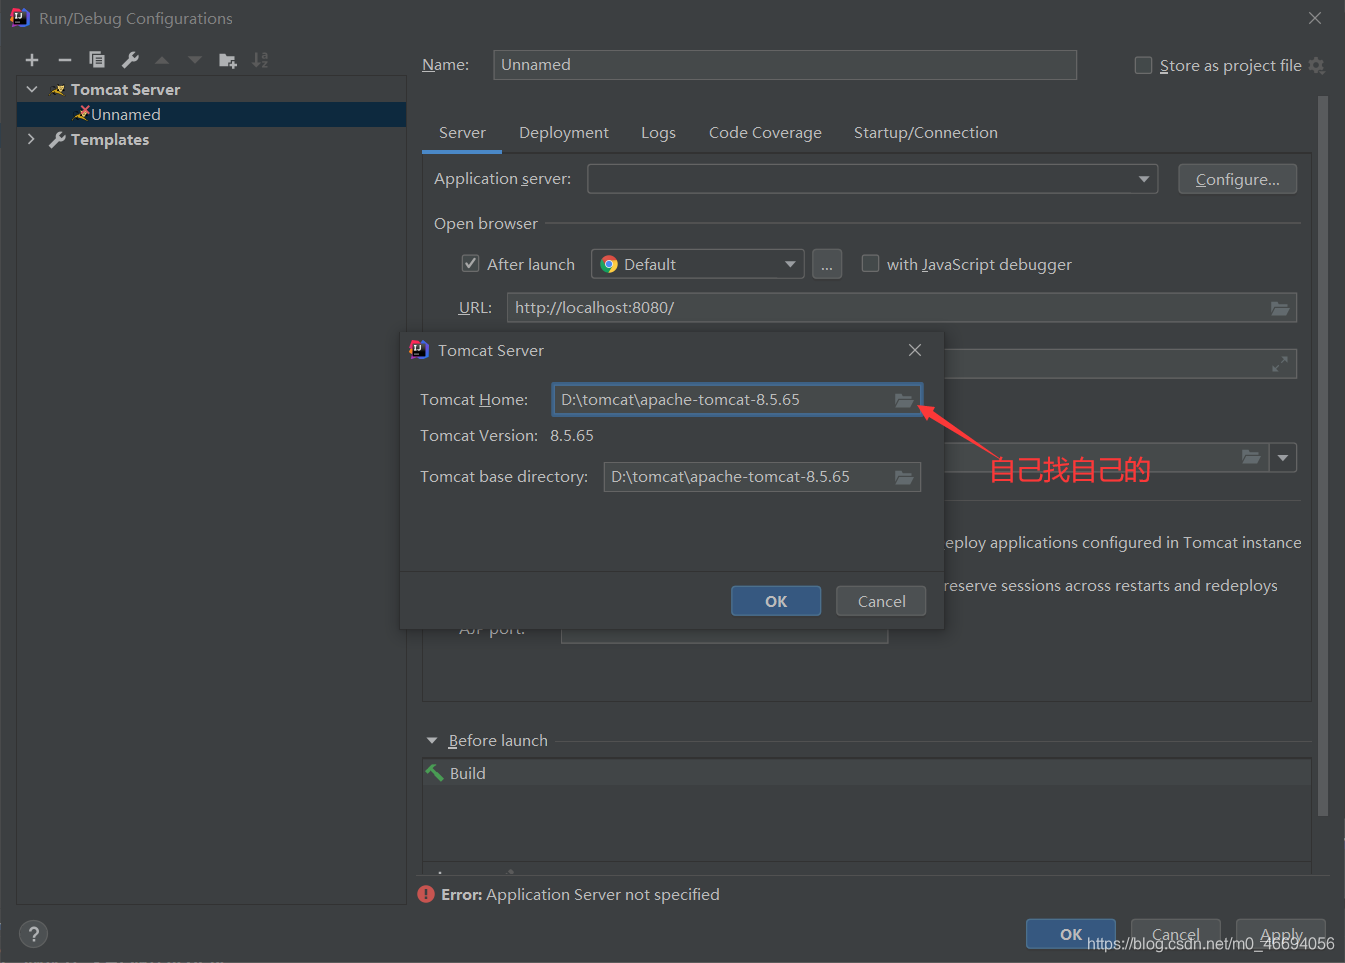Open Logs tab
The image size is (1345, 963).
coord(658,132)
